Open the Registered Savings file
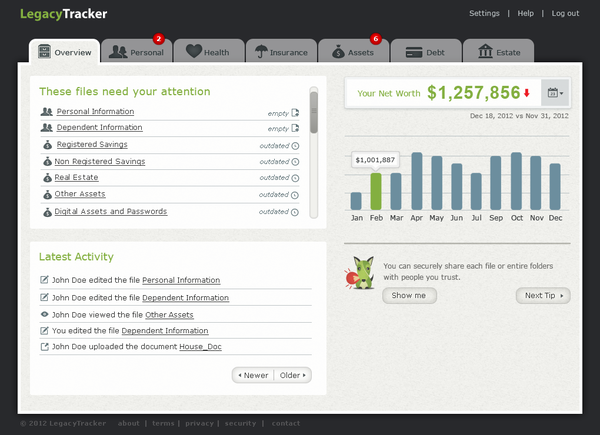Viewport: 600px width, 435px height. 92,144
